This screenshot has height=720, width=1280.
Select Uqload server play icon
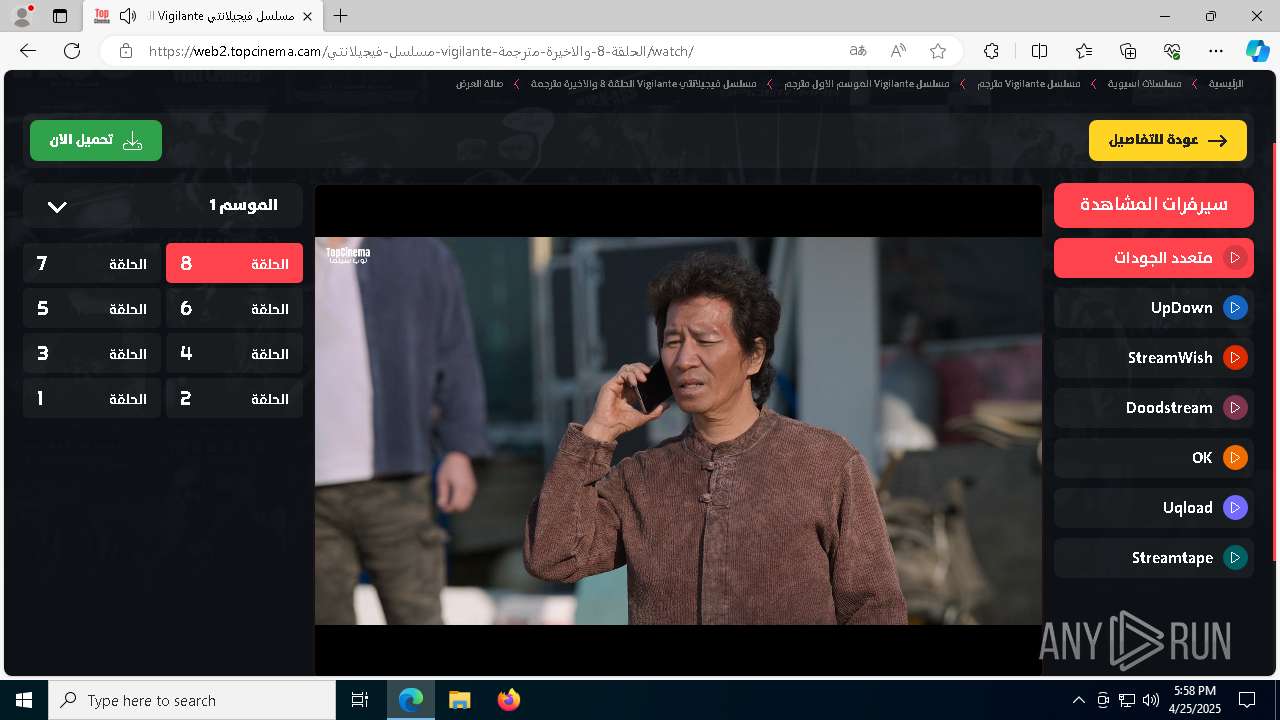pos(1235,508)
